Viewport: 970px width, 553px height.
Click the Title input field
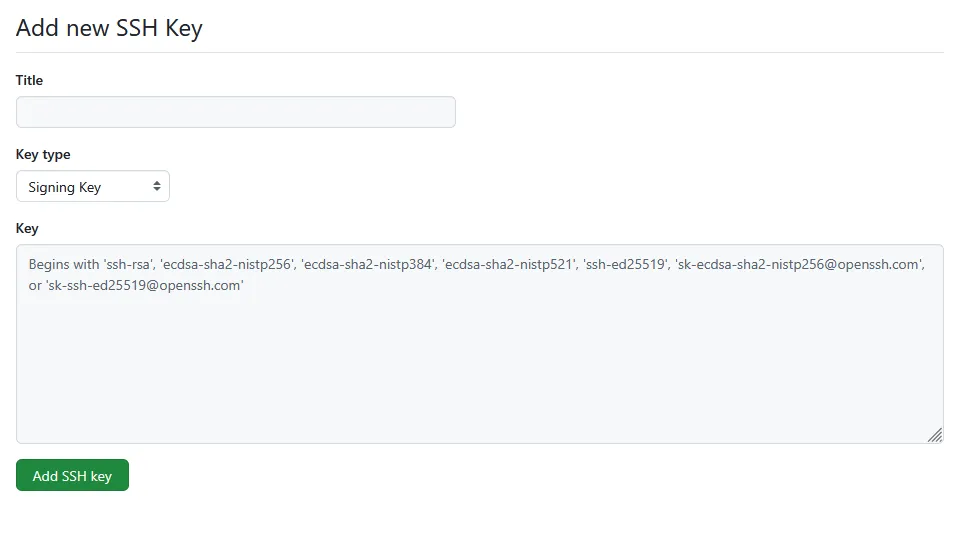point(235,112)
